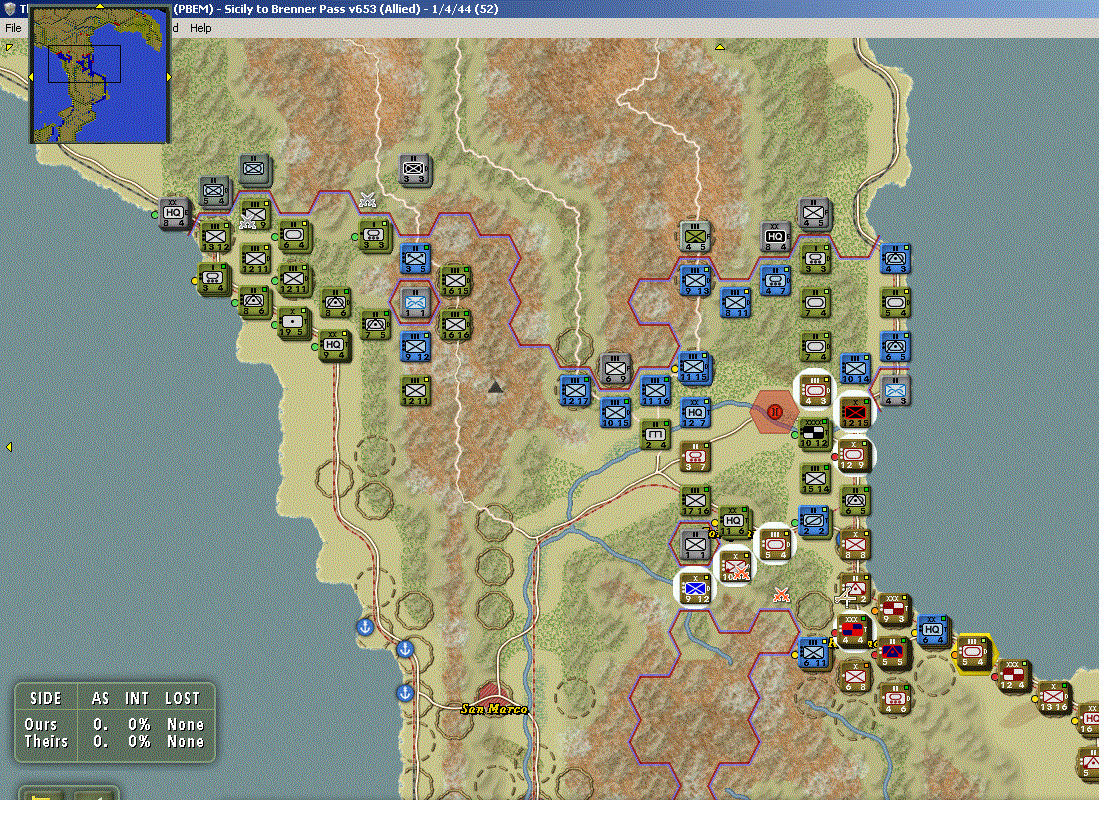Select the green 17-16 infantry regiment

(695, 501)
